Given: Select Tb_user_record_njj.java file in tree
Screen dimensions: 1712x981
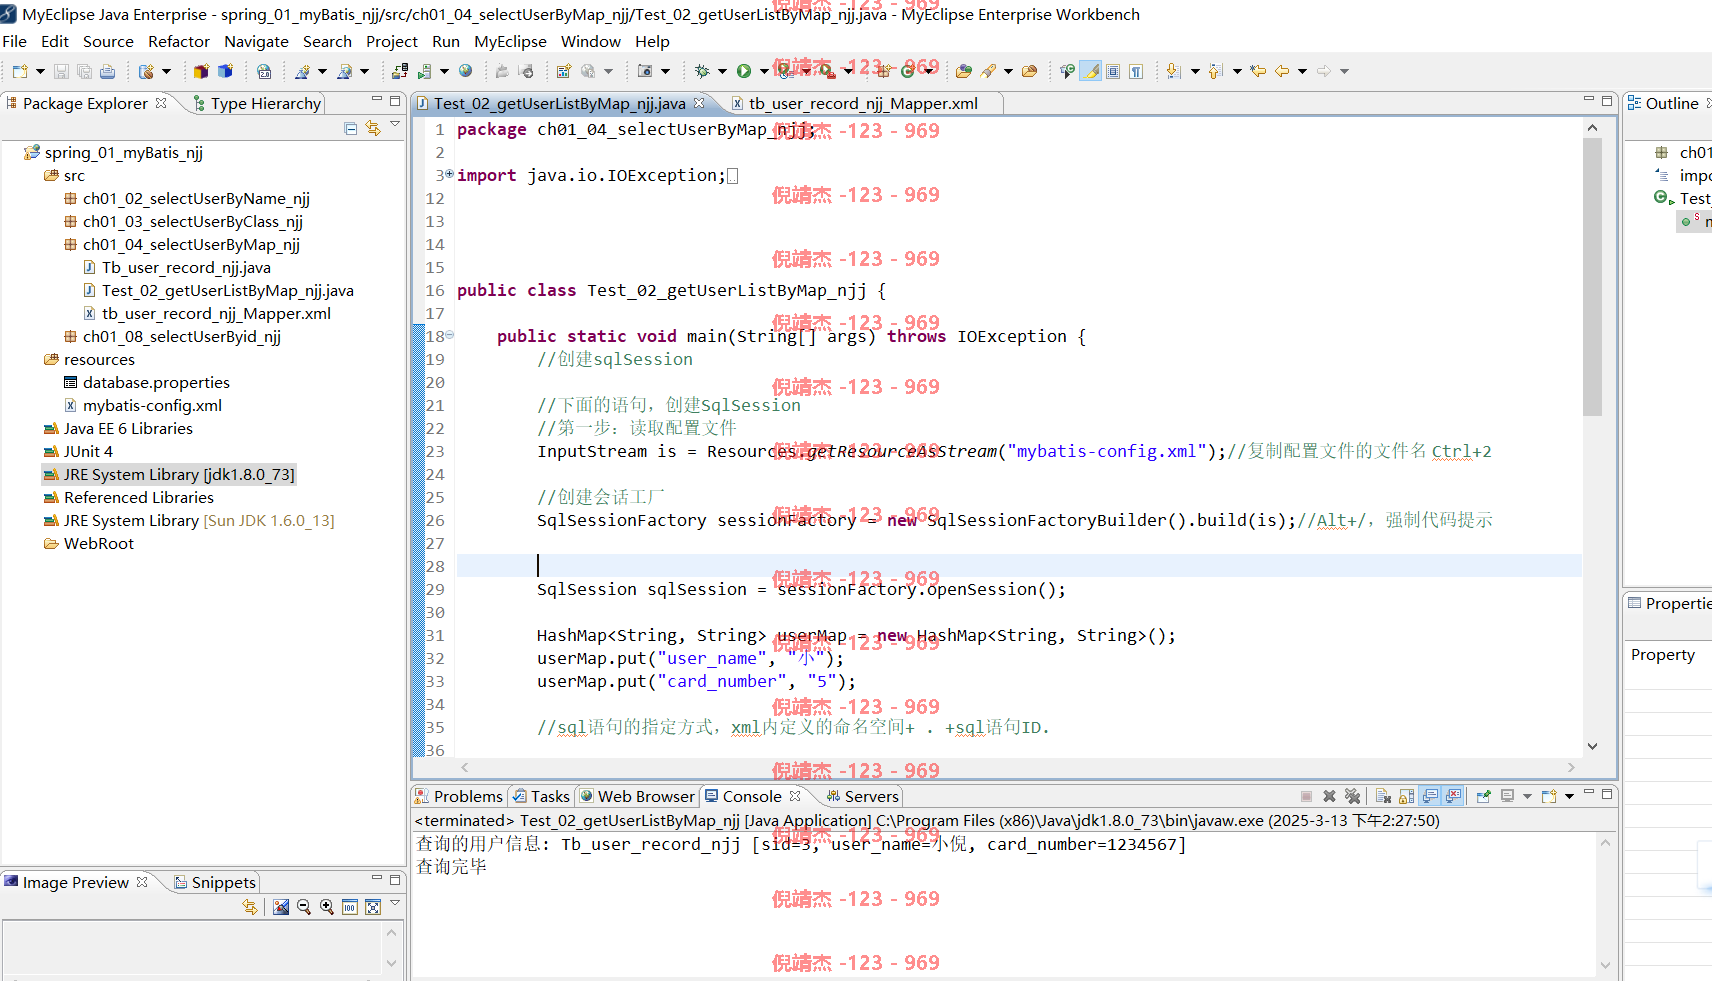Looking at the screenshot, I should (x=186, y=267).
